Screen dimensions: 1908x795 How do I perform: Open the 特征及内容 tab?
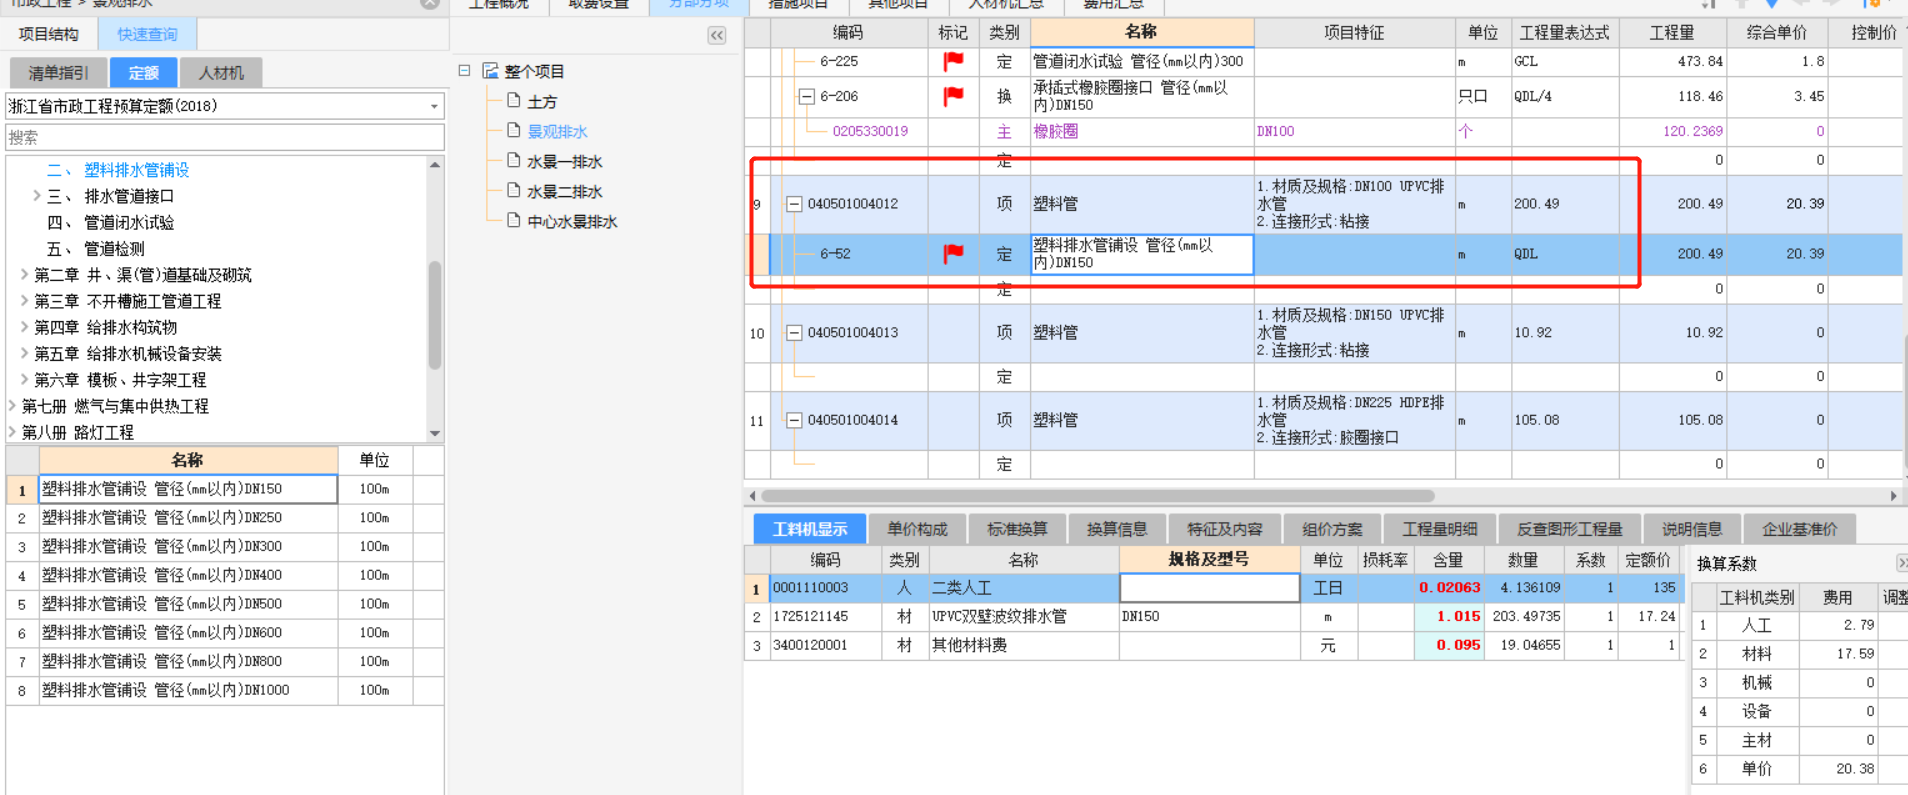(x=1225, y=529)
